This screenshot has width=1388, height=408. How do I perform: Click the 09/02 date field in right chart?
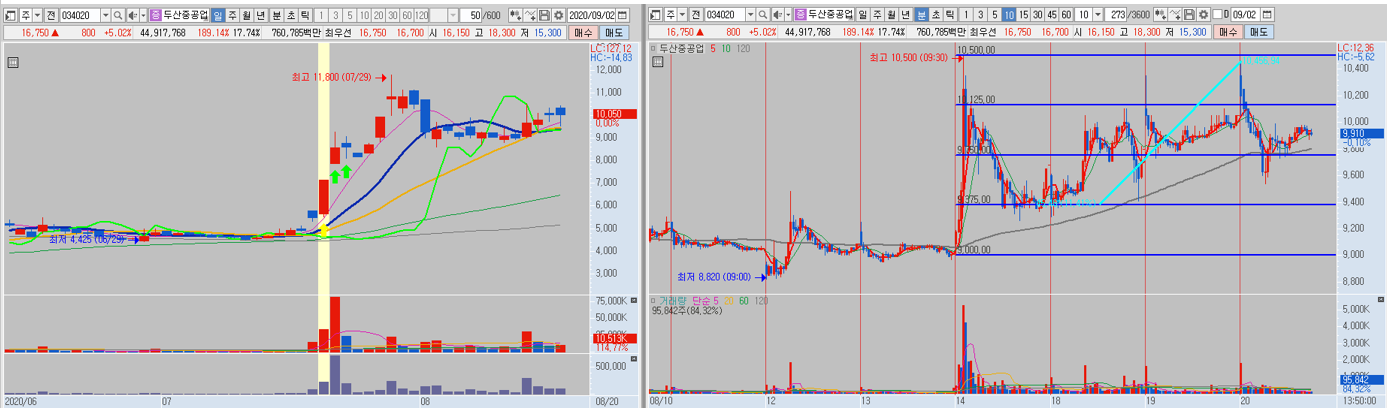(1244, 15)
